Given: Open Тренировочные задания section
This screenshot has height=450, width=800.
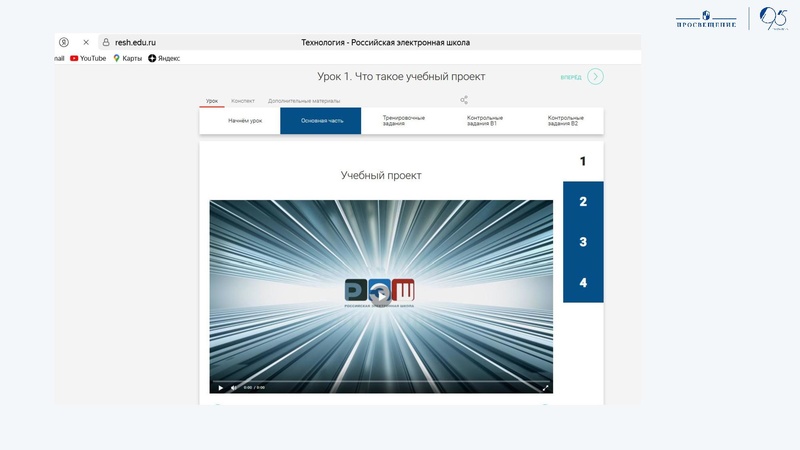Looking at the screenshot, I should coord(403,121).
